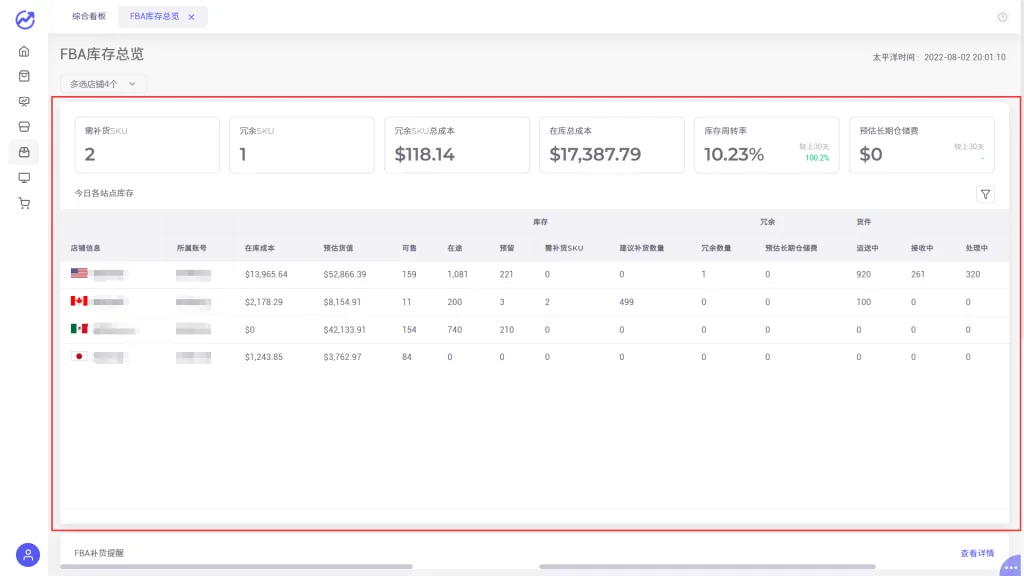Close the FBA库存总览 tab
The width and height of the screenshot is (1024, 576).
tap(191, 17)
